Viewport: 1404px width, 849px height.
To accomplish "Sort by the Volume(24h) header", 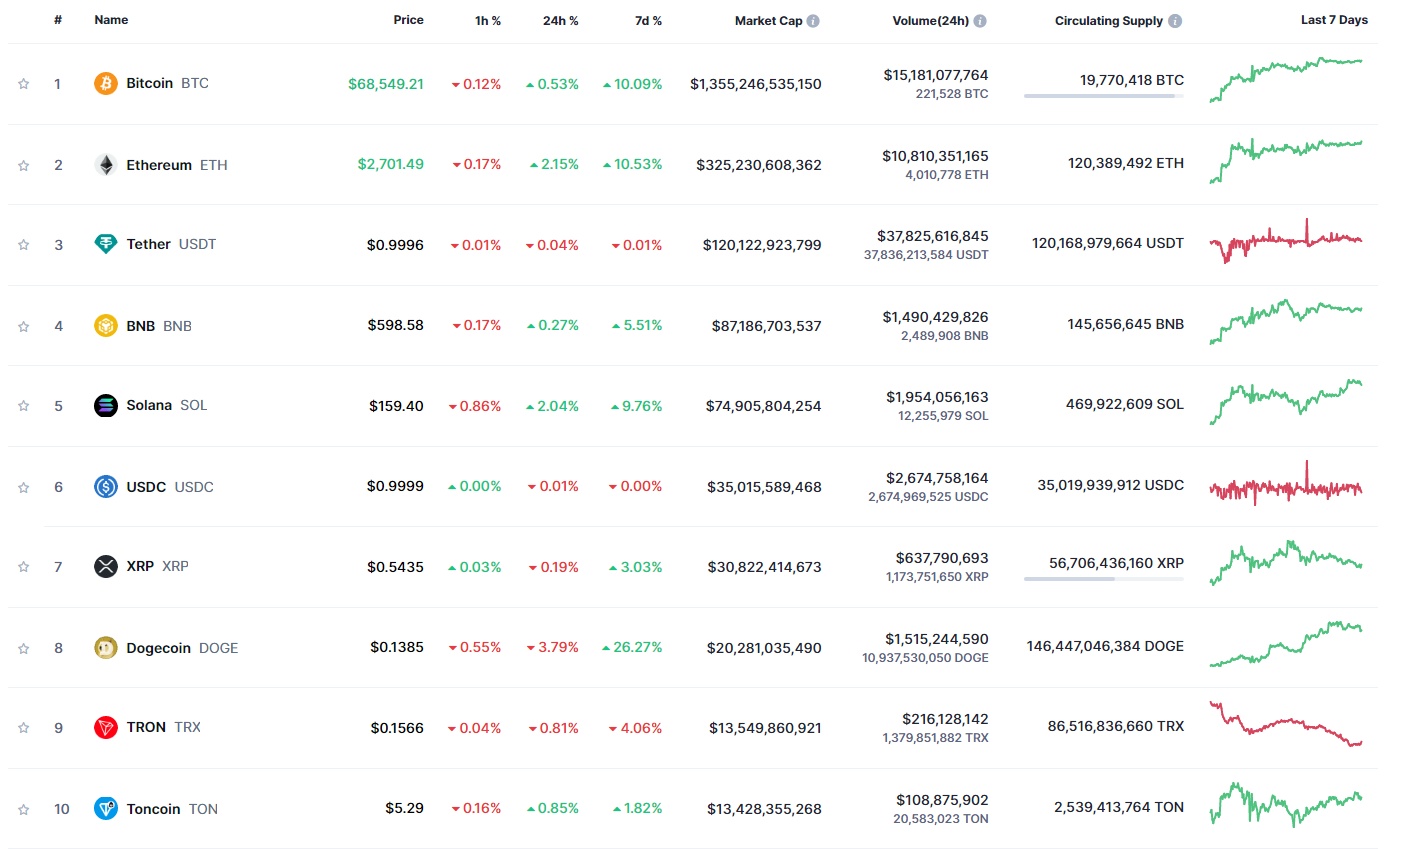I will (930, 21).
